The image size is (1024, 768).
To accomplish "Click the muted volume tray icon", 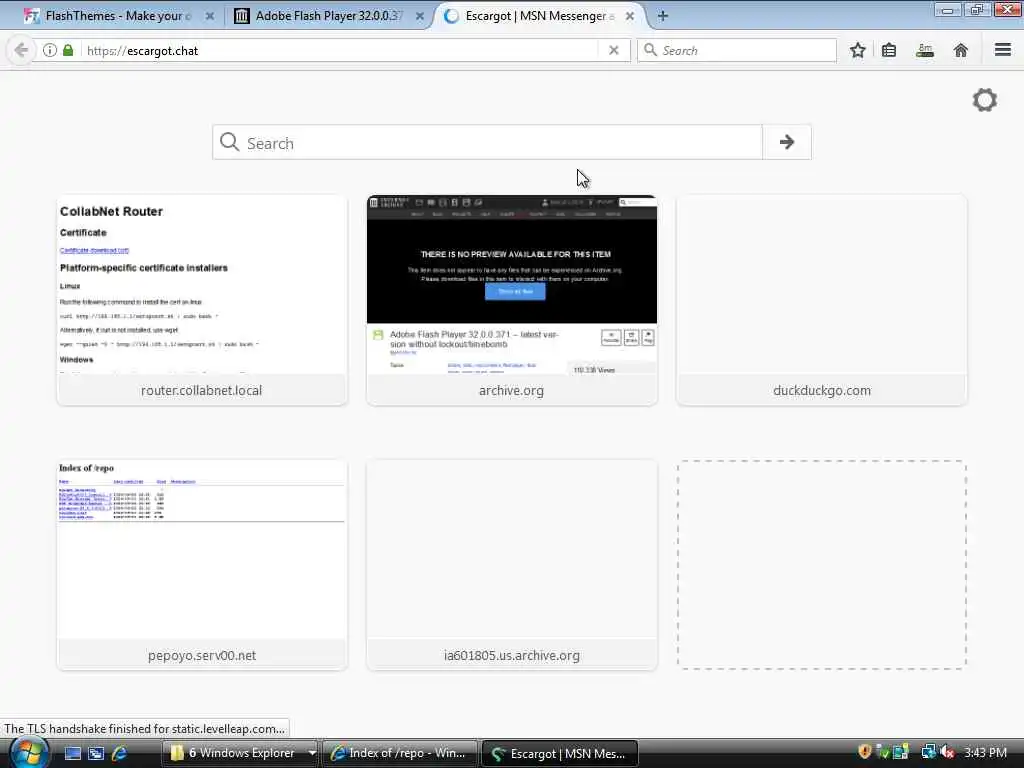I will click(948, 752).
